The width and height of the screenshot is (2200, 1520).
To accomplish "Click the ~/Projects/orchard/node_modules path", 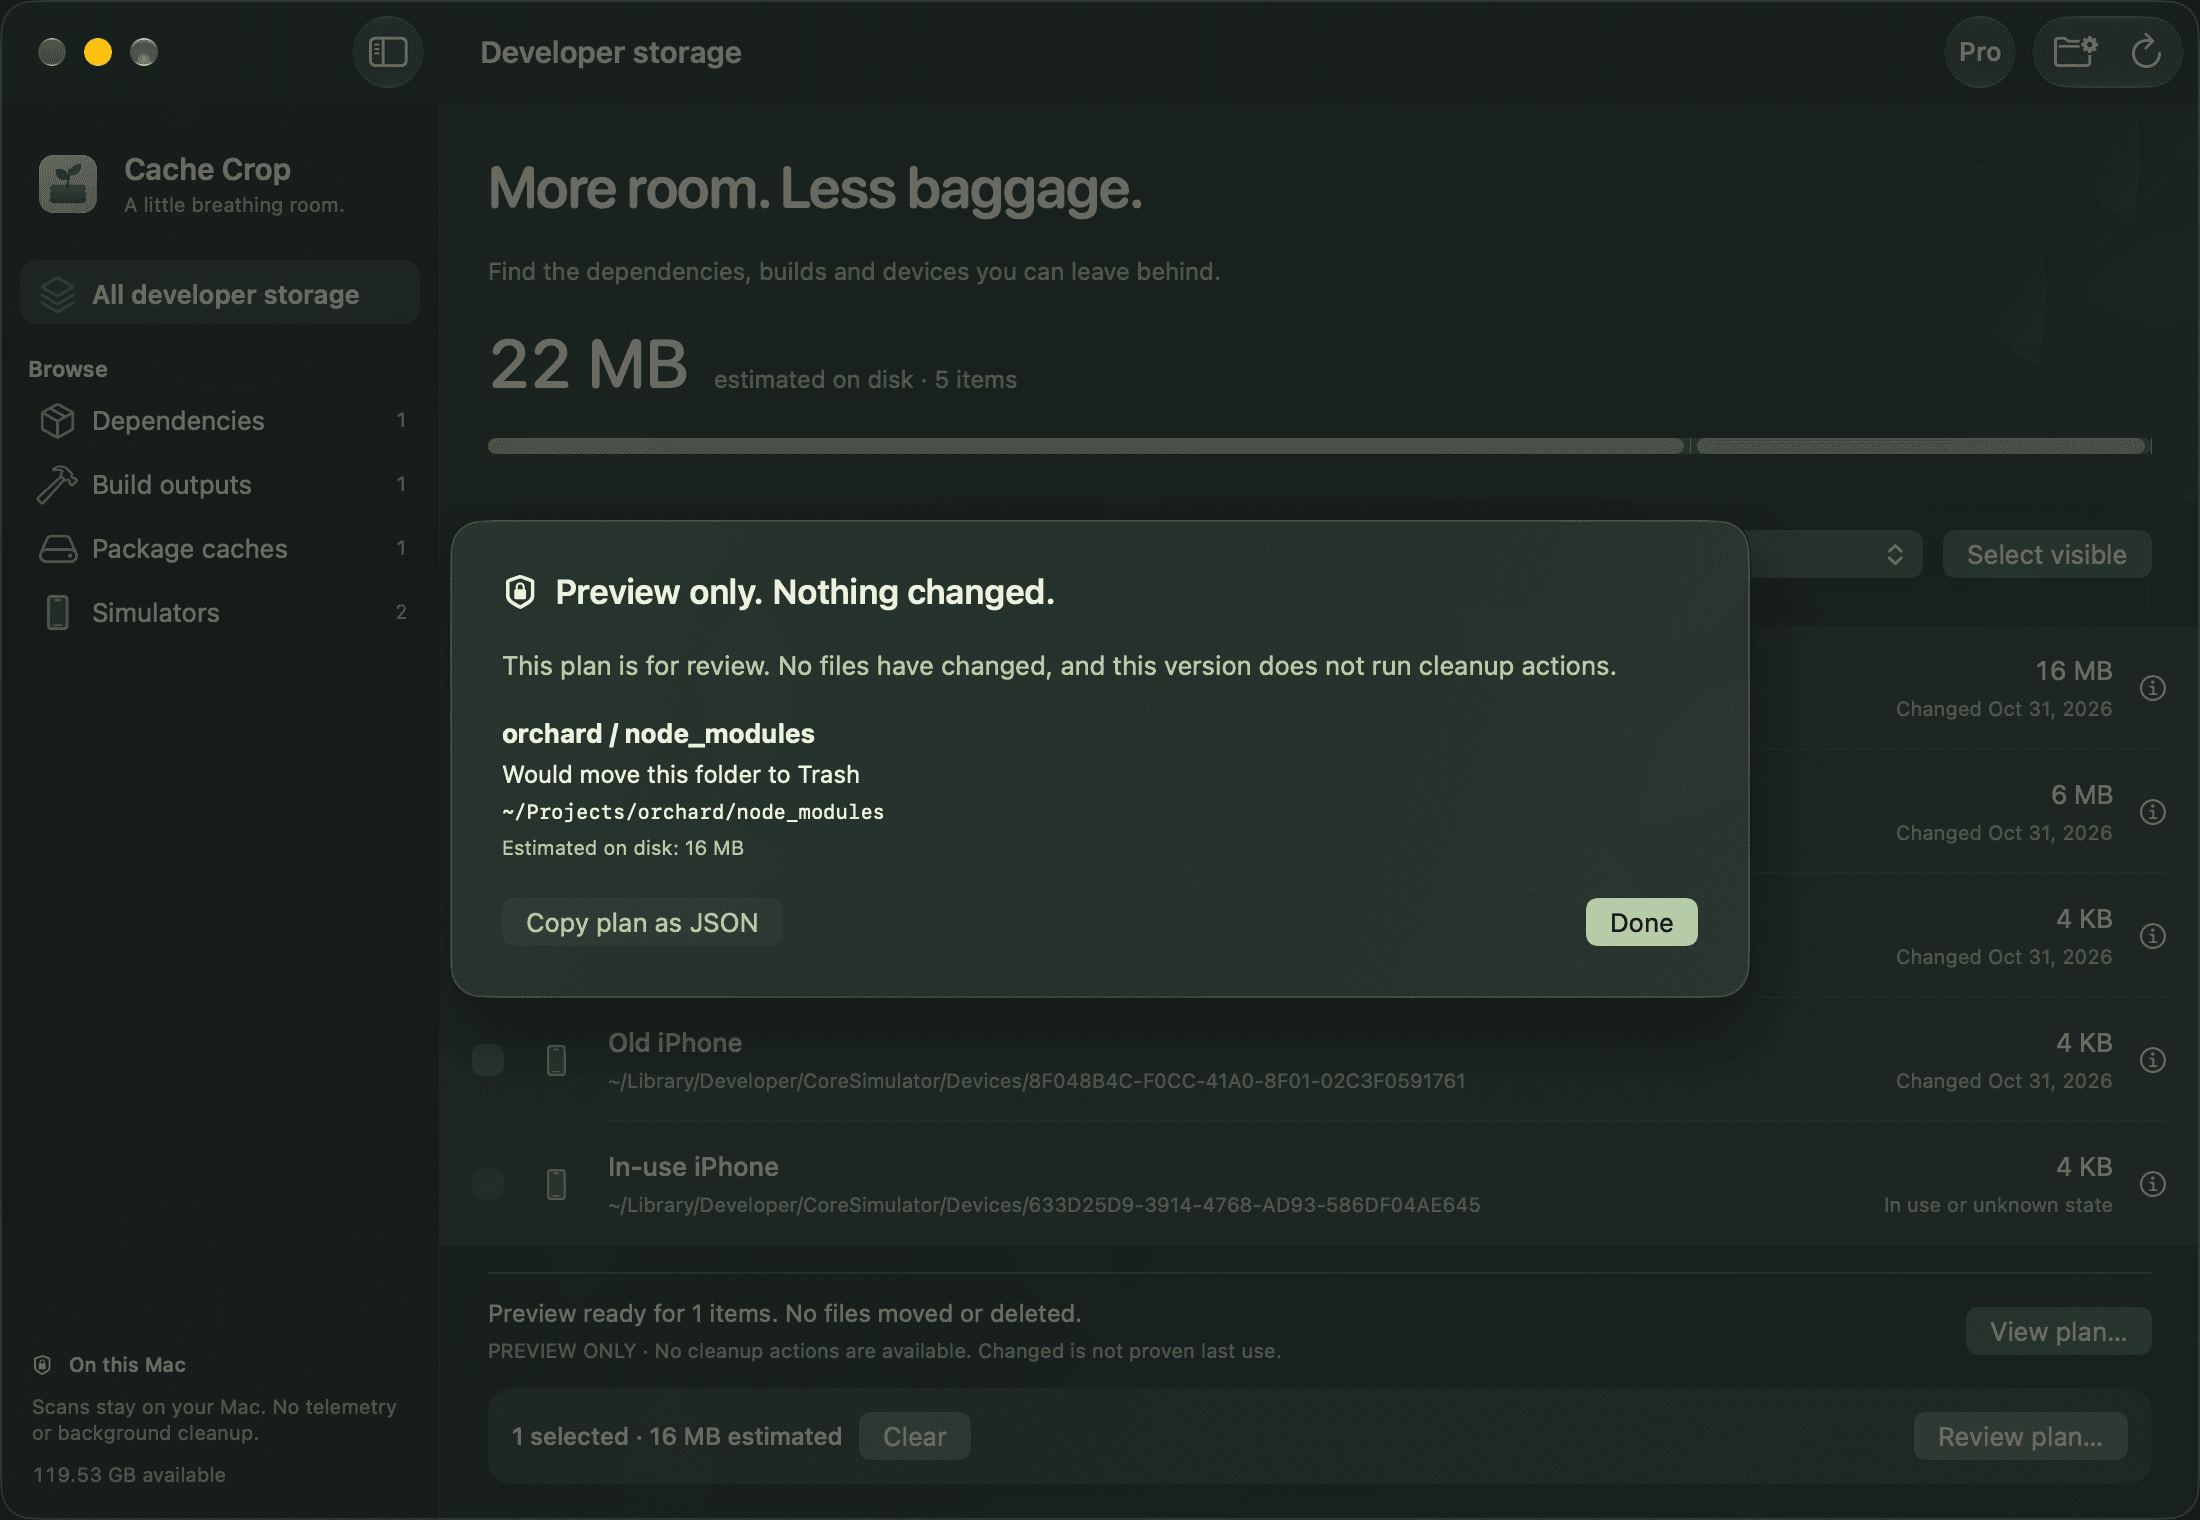I will tap(693, 812).
